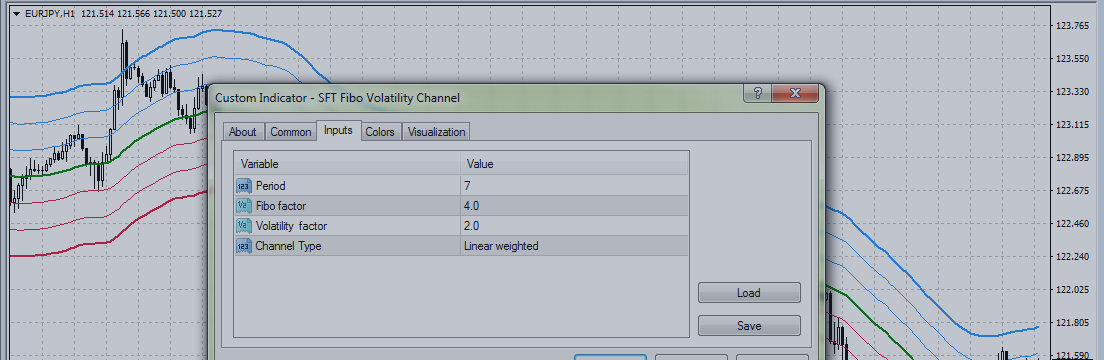Click the Volatility factor type icon
The image size is (1104, 360).
tap(244, 226)
